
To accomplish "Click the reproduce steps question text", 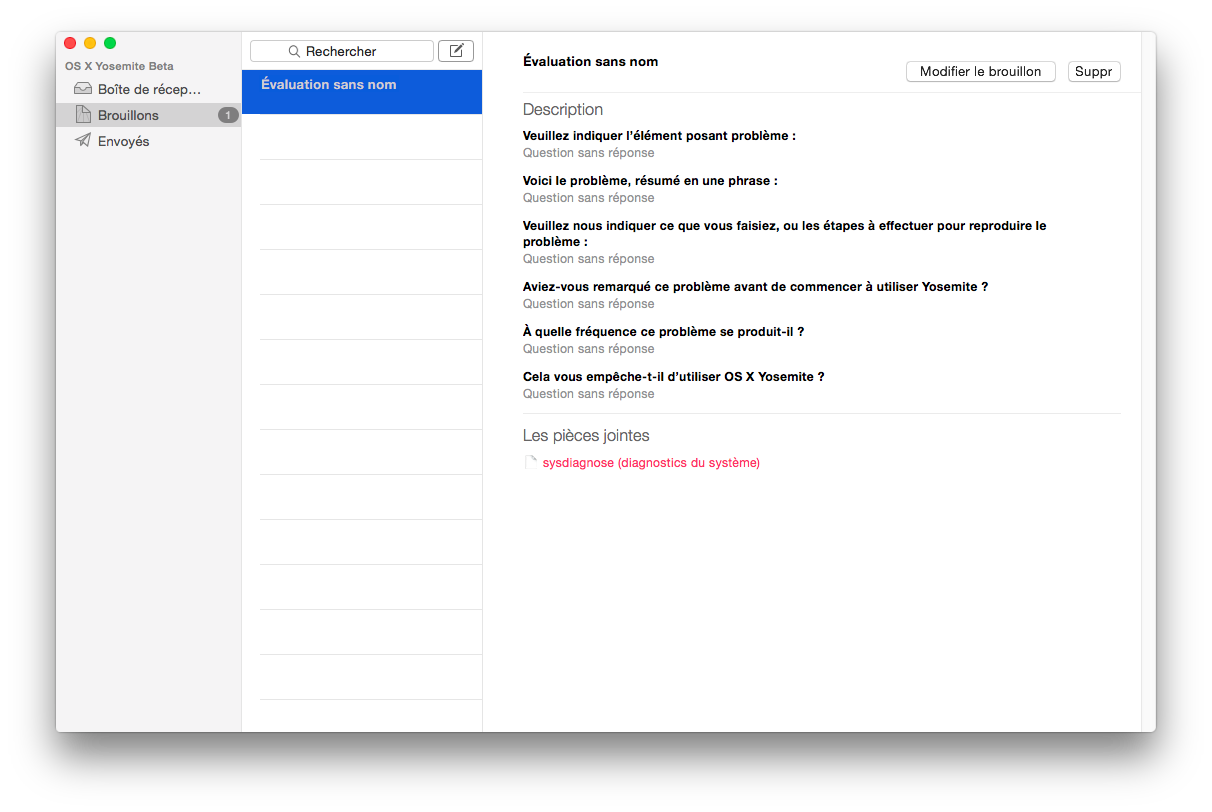I will [x=784, y=234].
